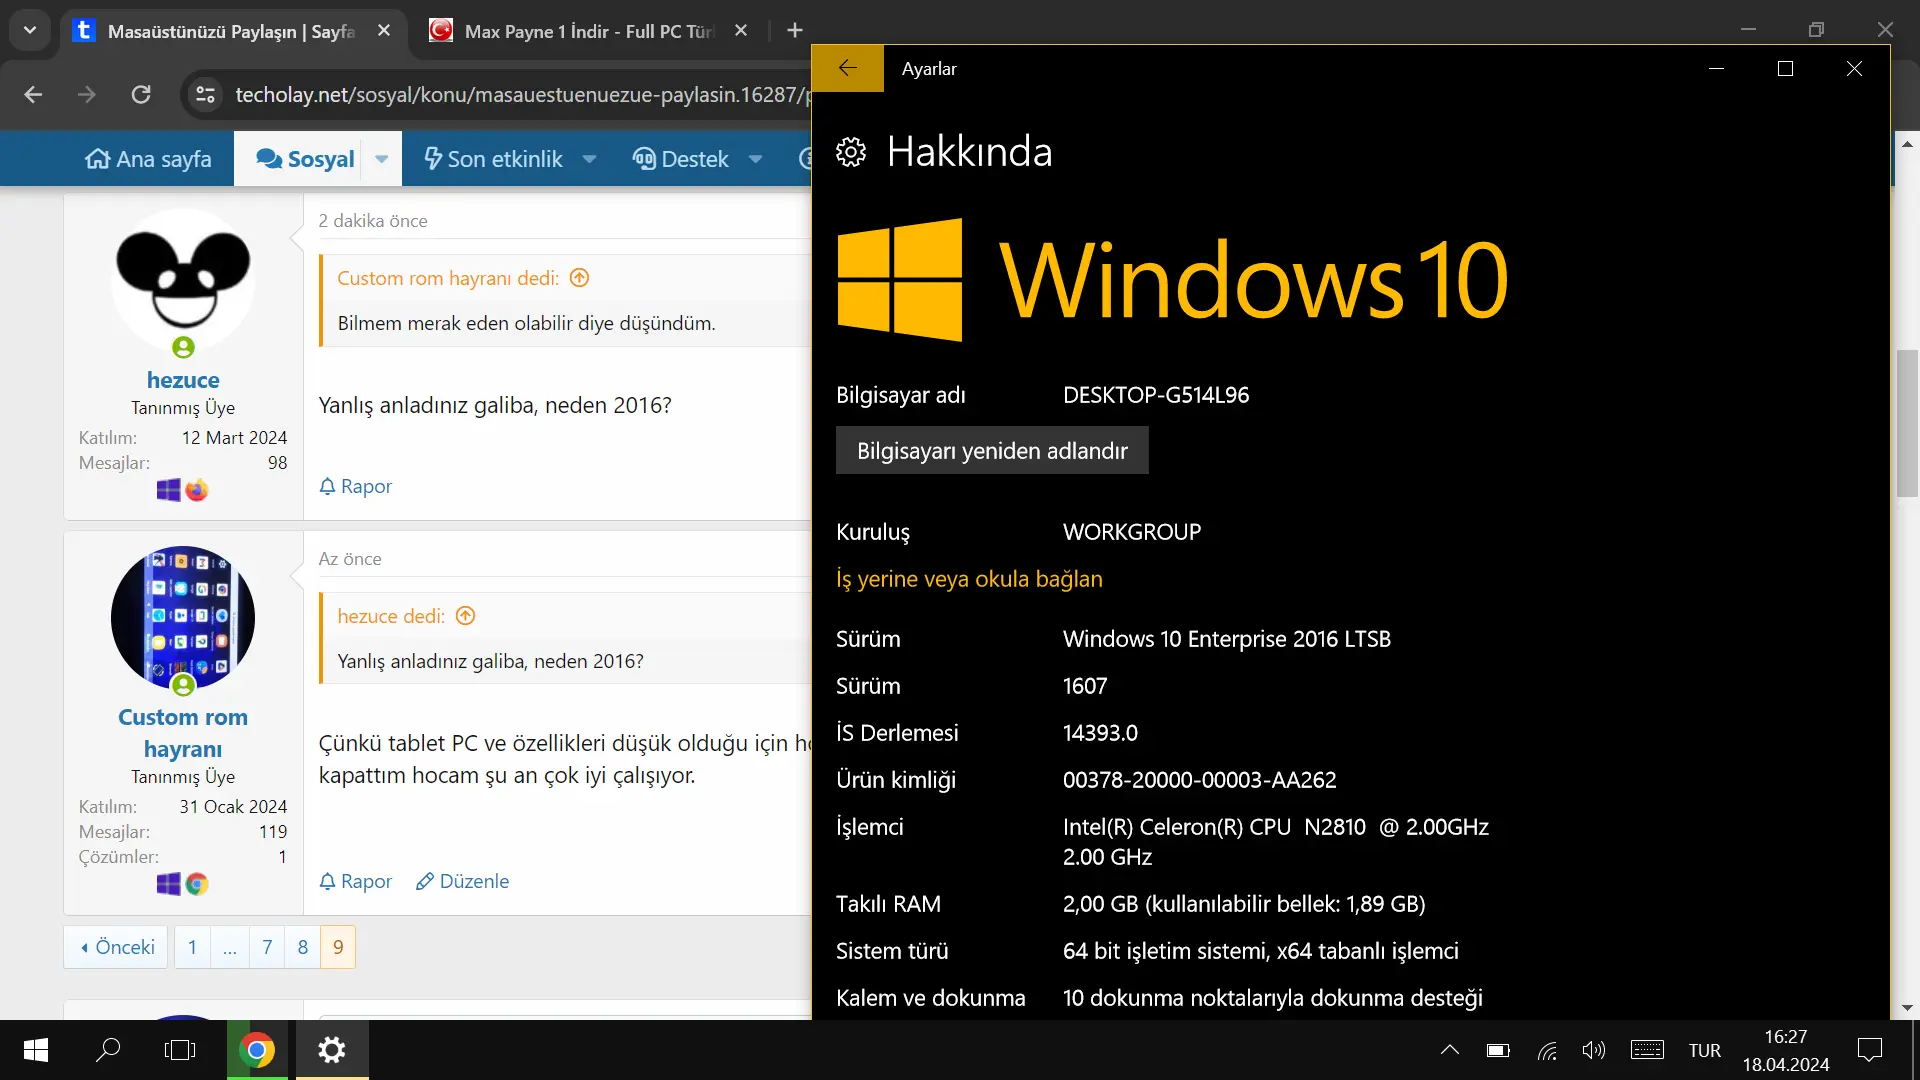Click Firefox badge icon under hezuce
Screen dimensions: 1920x1080
point(197,490)
